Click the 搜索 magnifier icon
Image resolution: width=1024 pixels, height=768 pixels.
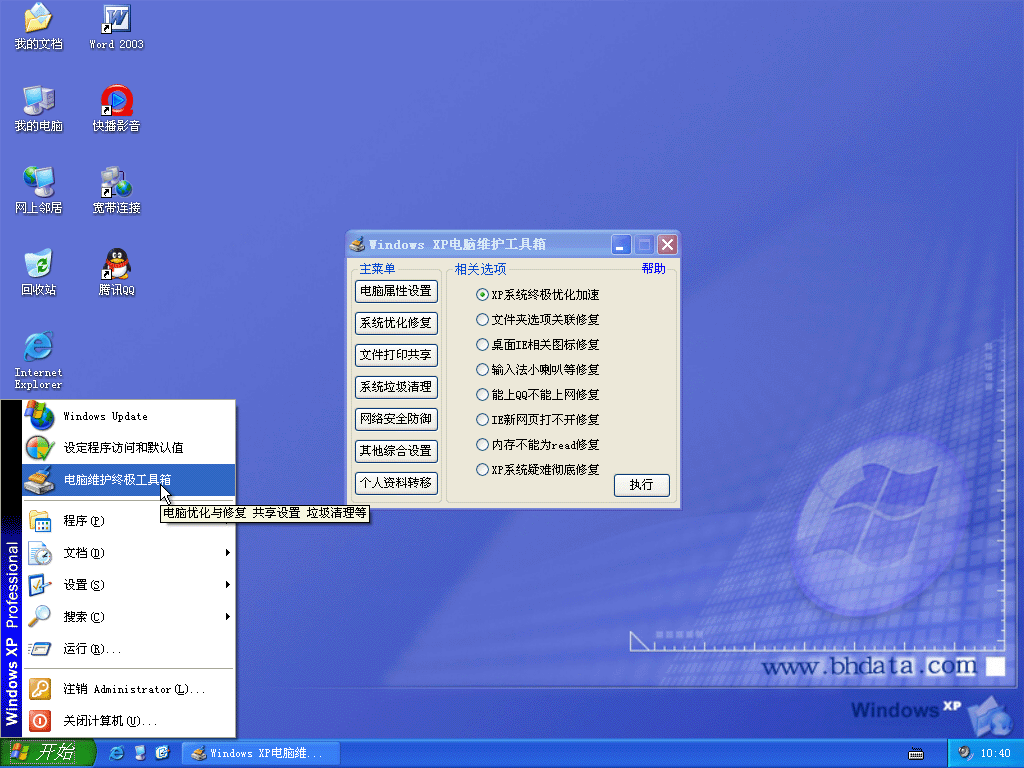40,616
